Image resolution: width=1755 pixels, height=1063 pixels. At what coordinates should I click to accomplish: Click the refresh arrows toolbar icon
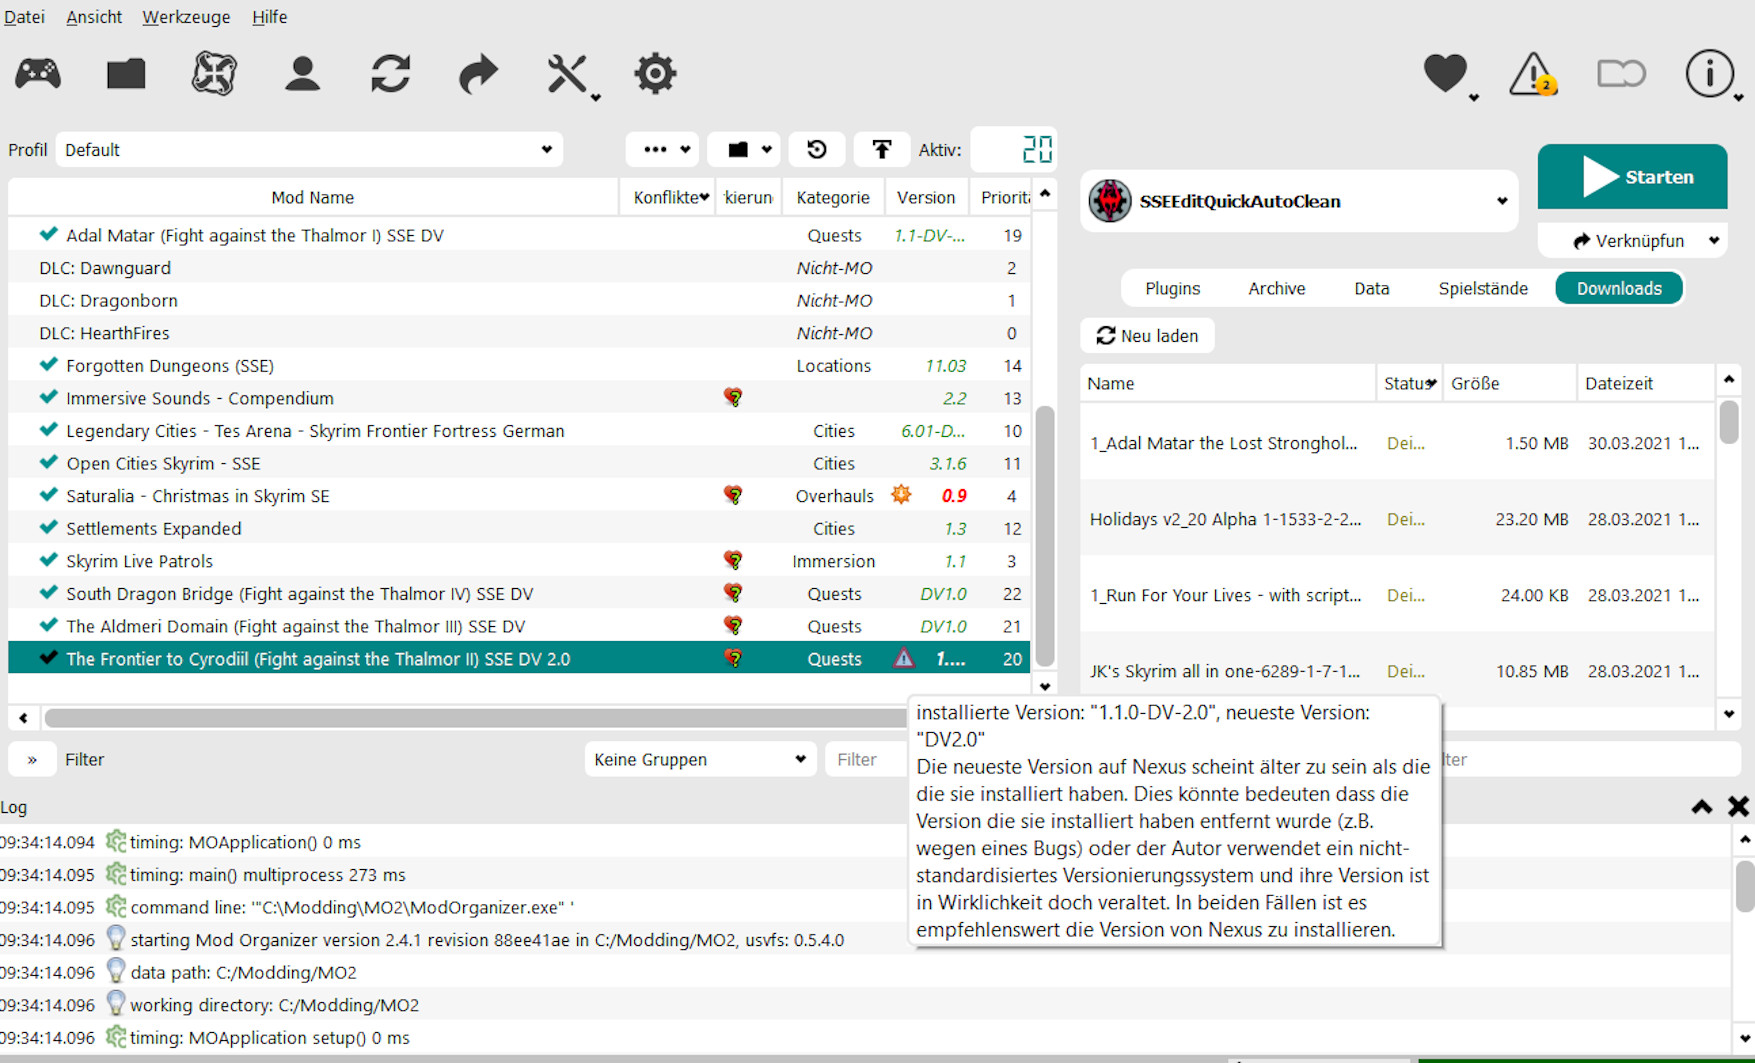(x=390, y=74)
